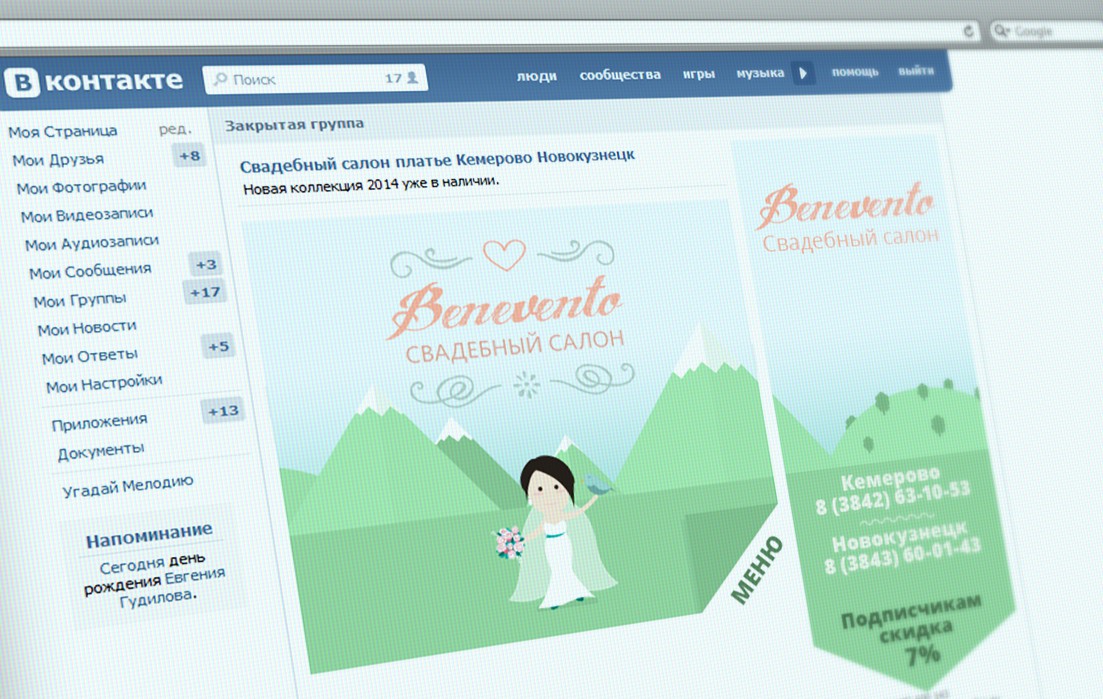This screenshot has height=699, width=1103.
Task: Open the music player play arrow
Action: tap(803, 72)
